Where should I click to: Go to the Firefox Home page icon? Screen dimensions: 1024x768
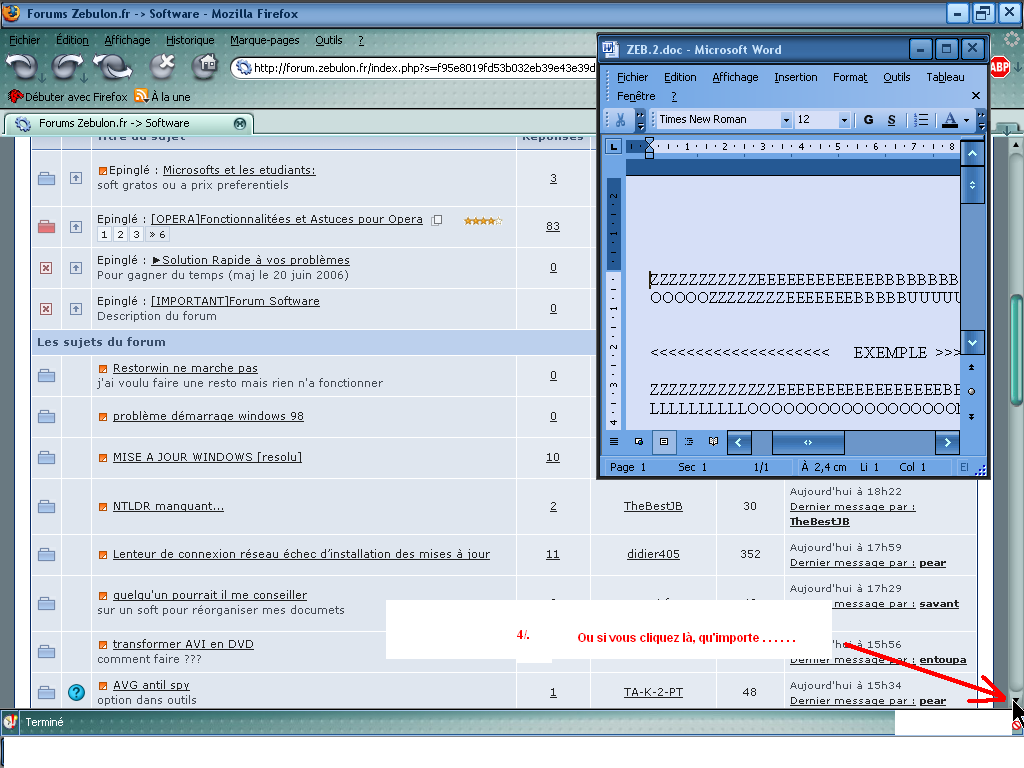[206, 67]
